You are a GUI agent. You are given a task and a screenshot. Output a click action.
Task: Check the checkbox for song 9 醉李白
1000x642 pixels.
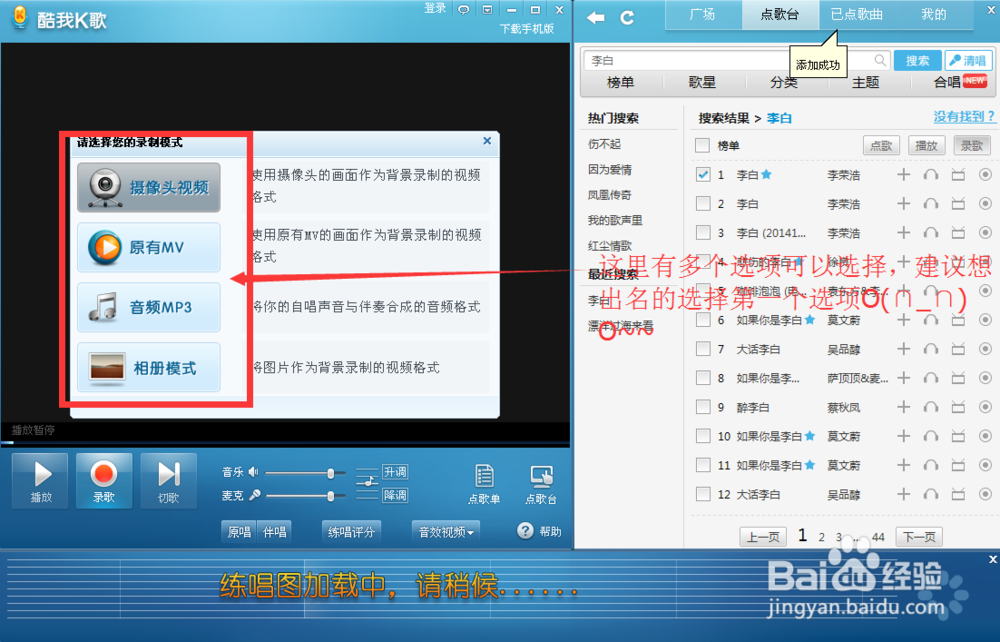click(x=703, y=407)
